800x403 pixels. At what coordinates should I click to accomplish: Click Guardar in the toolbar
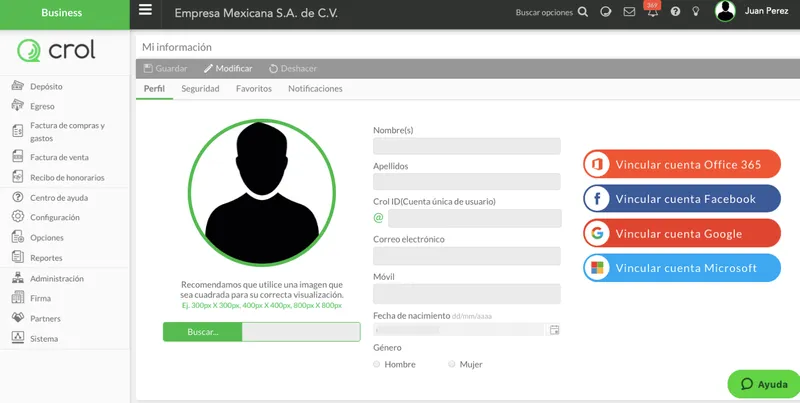pyautogui.click(x=165, y=68)
